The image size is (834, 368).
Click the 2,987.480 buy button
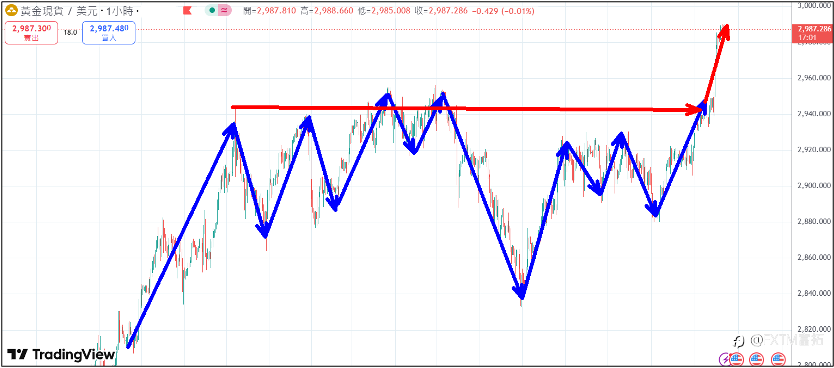109,32
